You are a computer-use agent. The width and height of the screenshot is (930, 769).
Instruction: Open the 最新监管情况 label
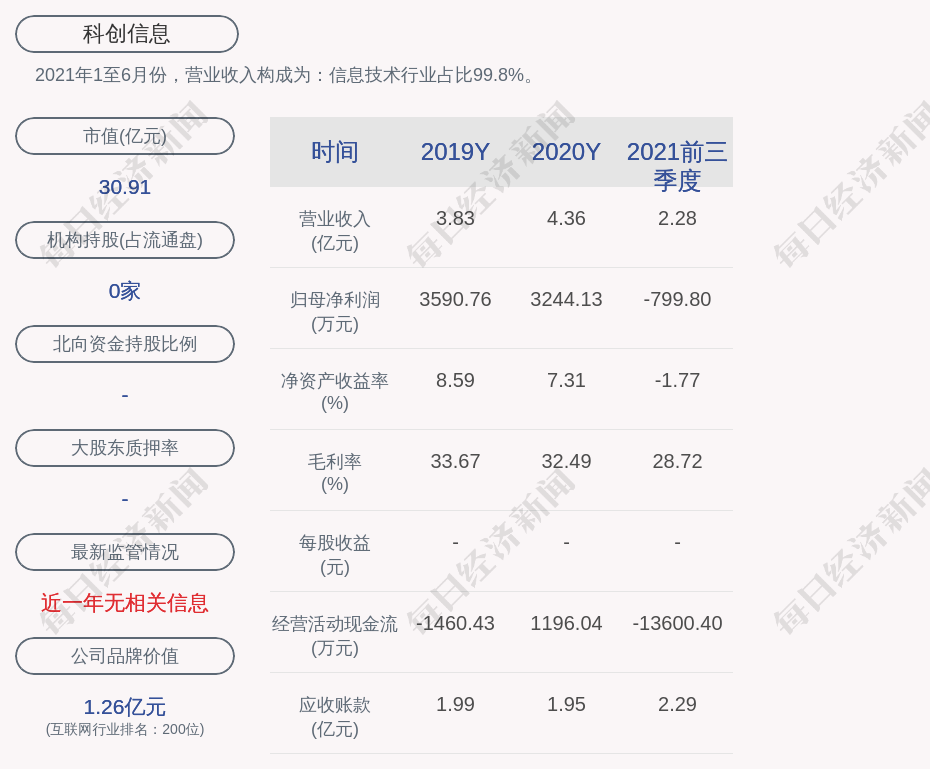[125, 552]
